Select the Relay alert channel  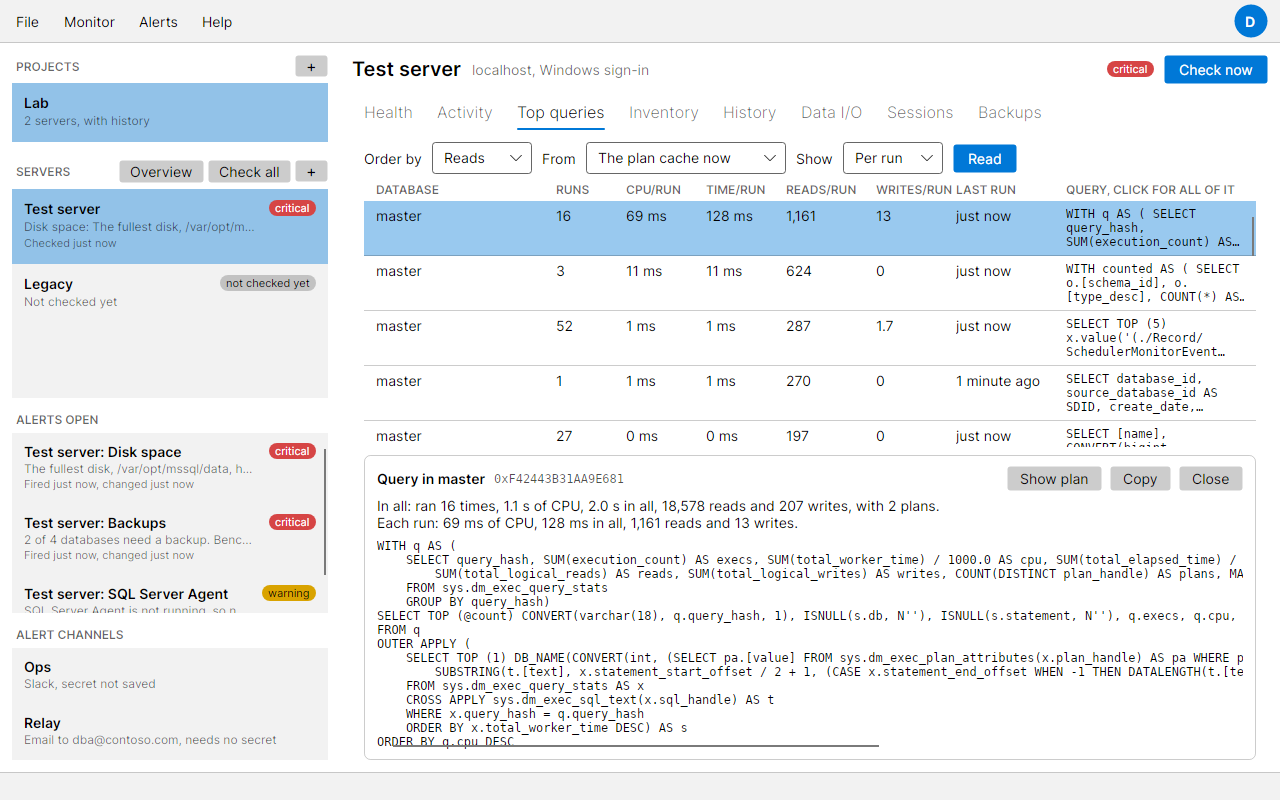(x=170, y=731)
